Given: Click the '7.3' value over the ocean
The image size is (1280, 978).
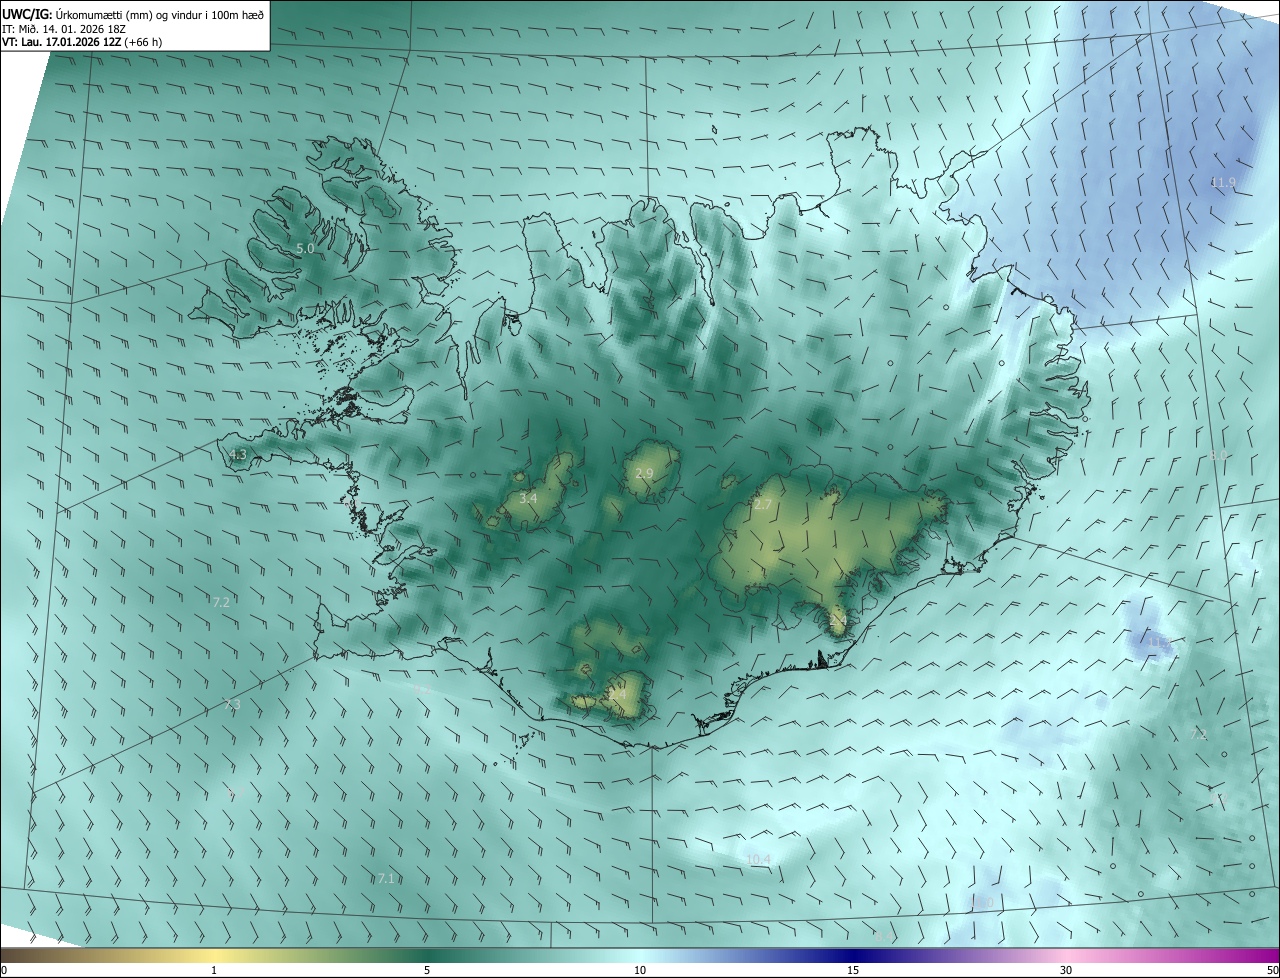Looking at the screenshot, I should (232, 704).
